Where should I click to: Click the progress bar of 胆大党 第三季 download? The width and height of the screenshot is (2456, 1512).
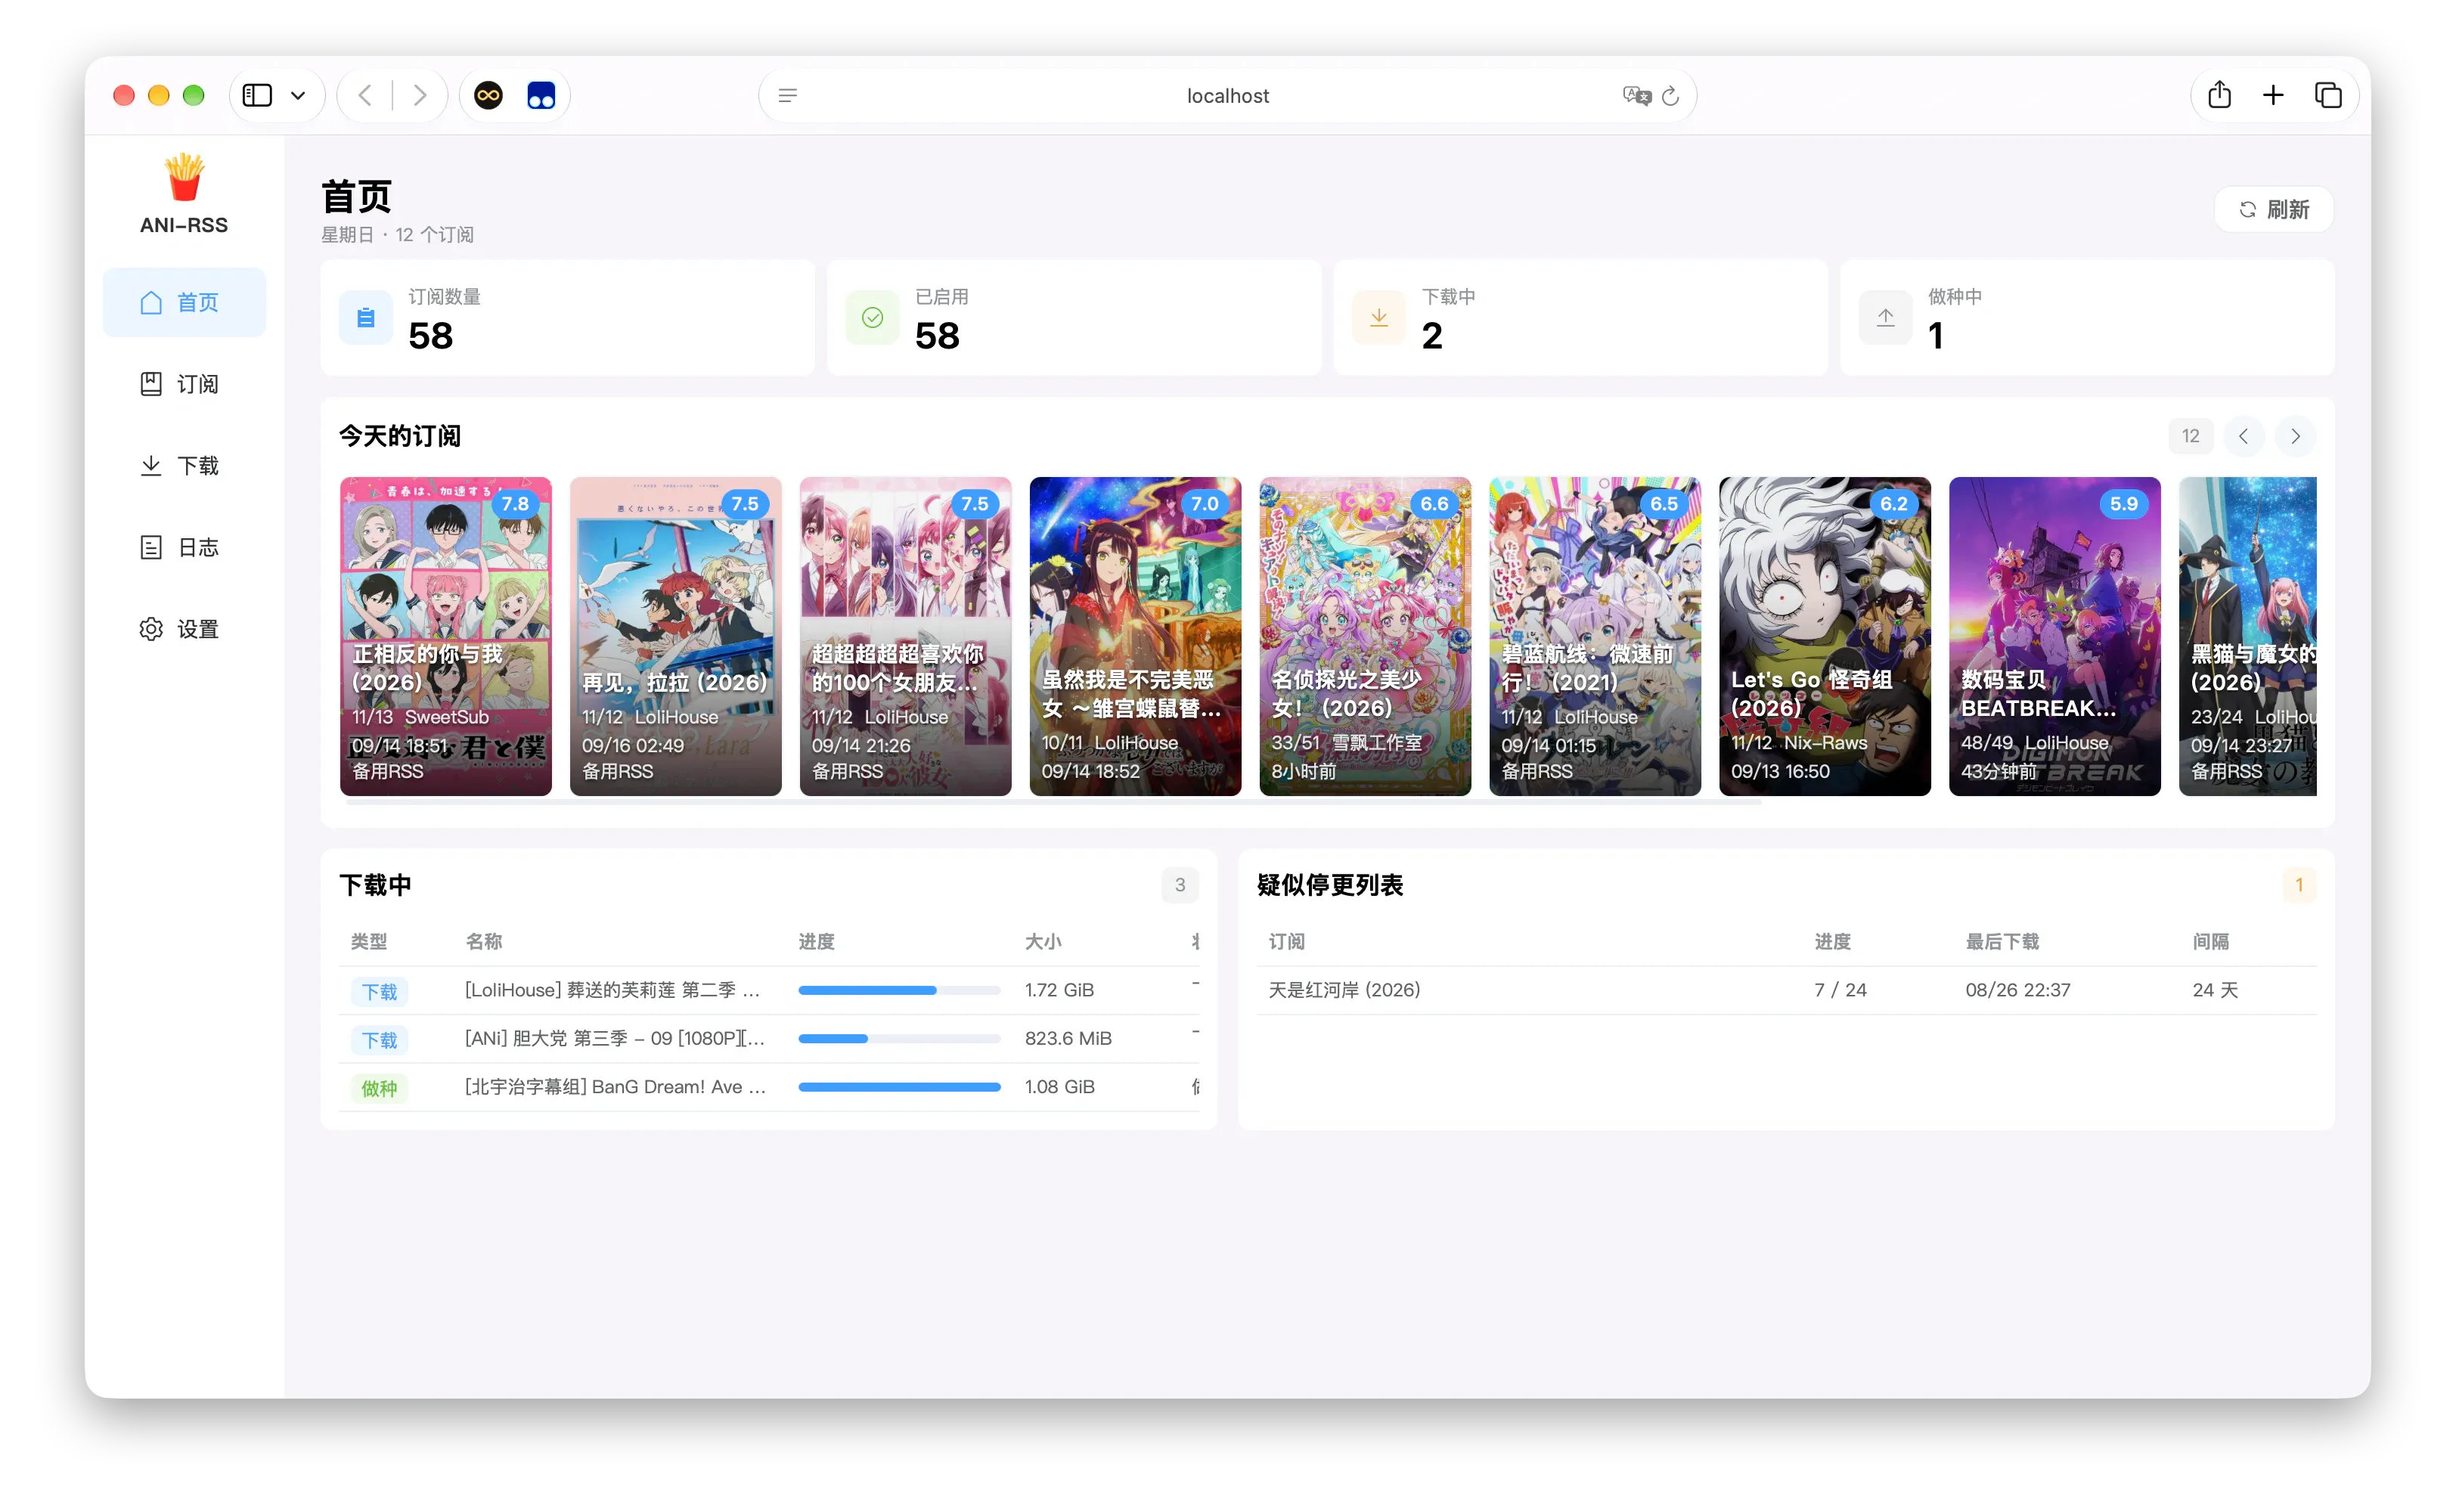tap(899, 1038)
